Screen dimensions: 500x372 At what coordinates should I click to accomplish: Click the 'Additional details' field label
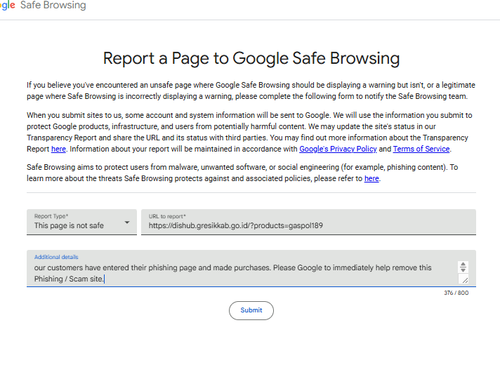tap(56, 257)
